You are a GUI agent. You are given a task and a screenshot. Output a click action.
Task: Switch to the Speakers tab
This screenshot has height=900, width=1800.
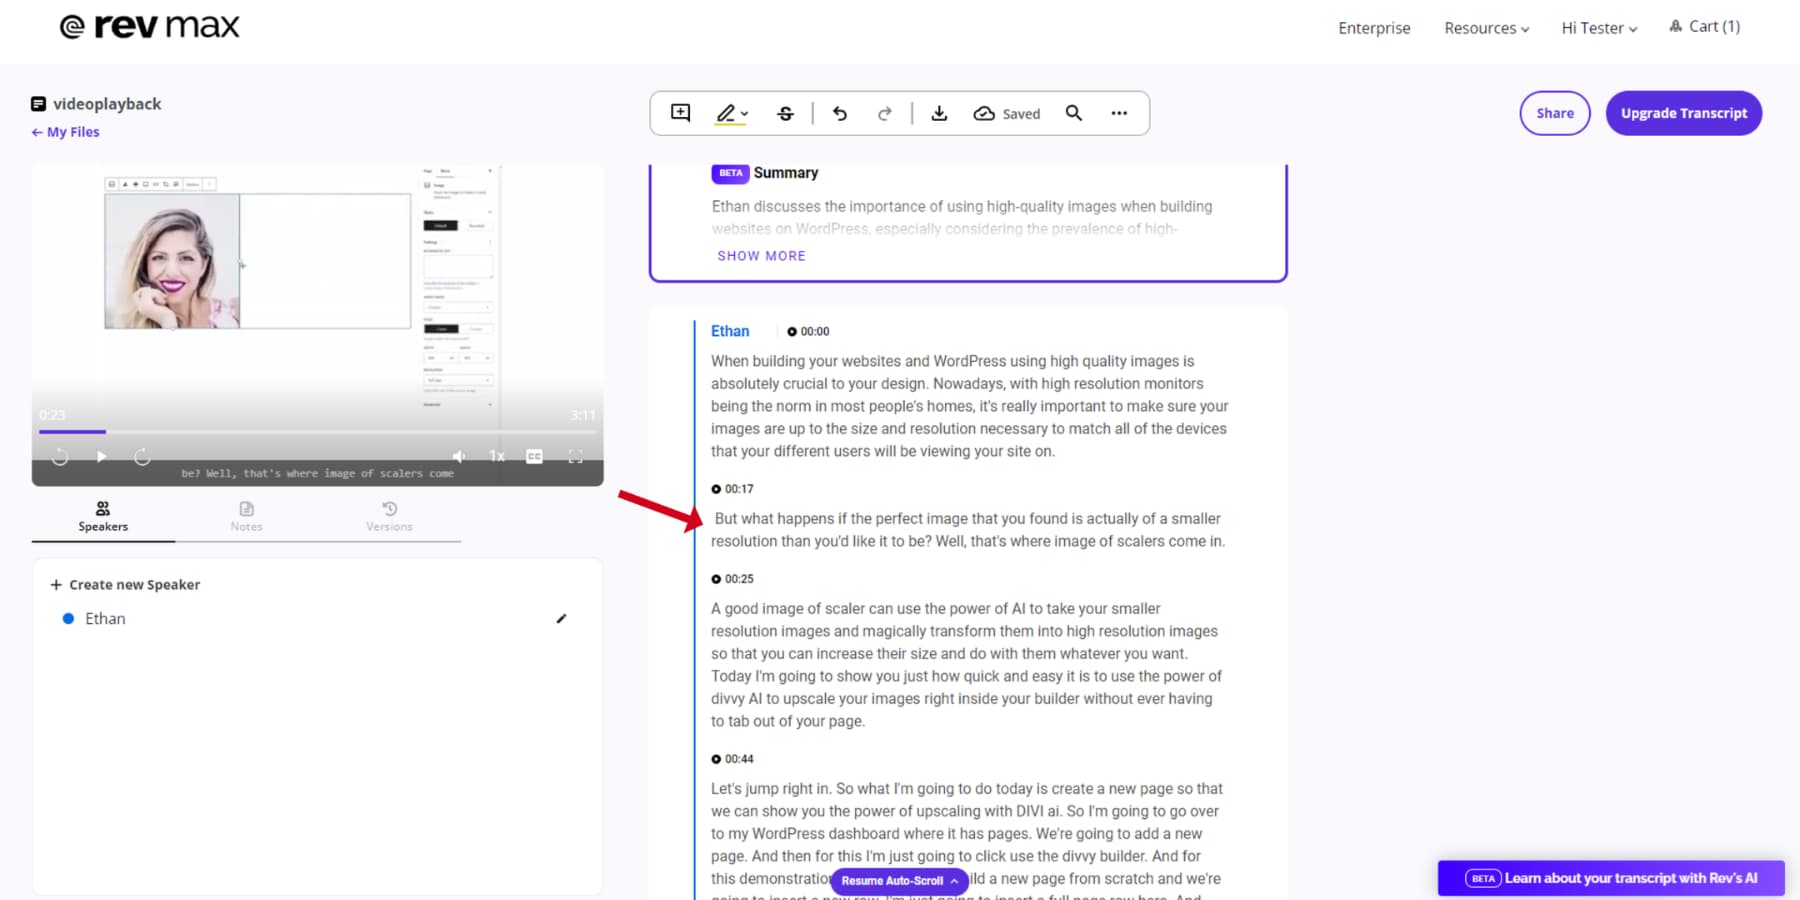pos(103,517)
